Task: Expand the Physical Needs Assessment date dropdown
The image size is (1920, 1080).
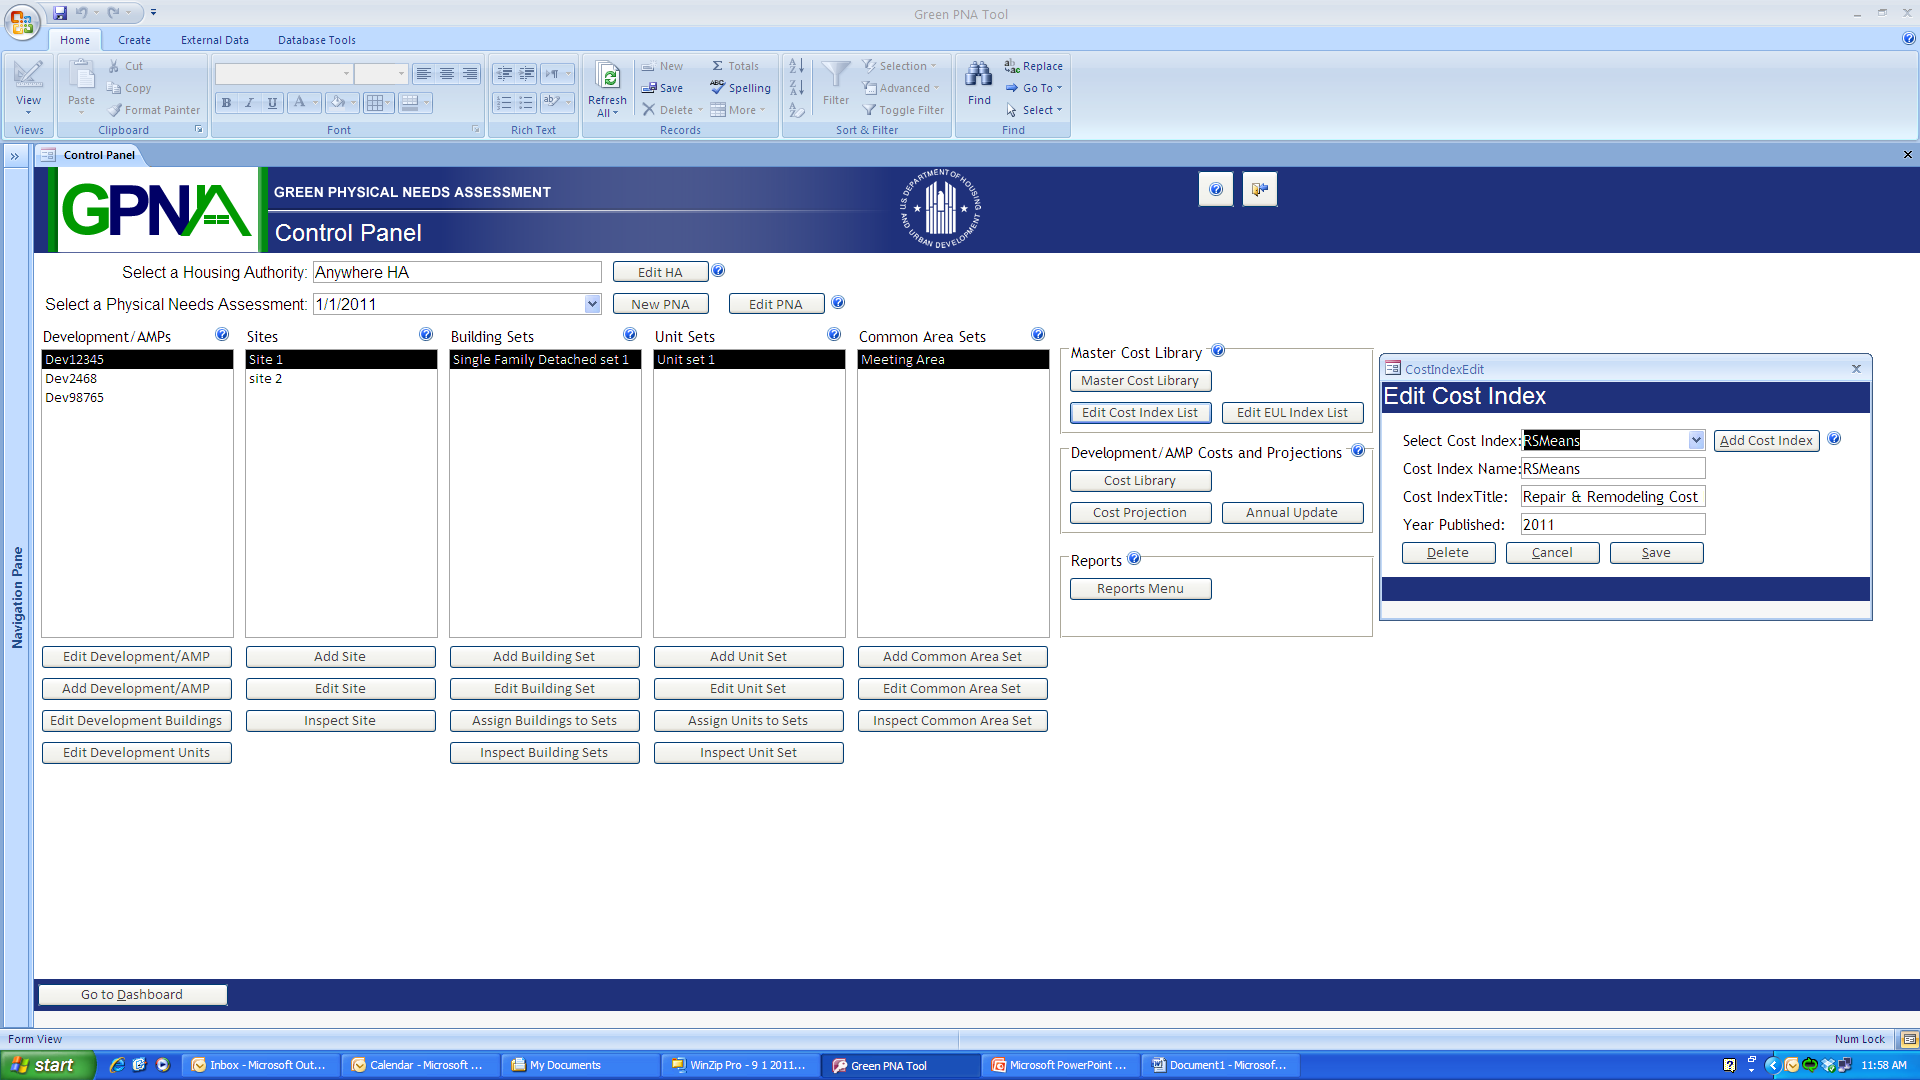Action: (592, 304)
